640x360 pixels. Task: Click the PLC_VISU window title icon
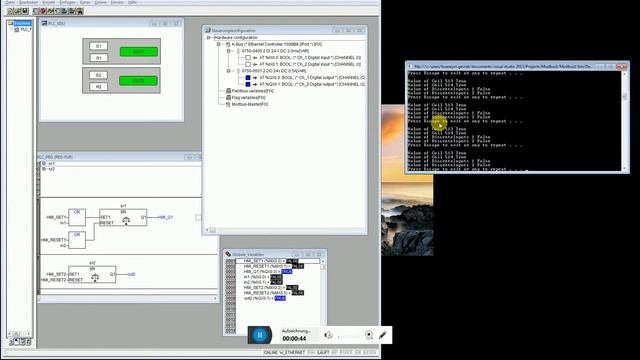tap(44, 23)
